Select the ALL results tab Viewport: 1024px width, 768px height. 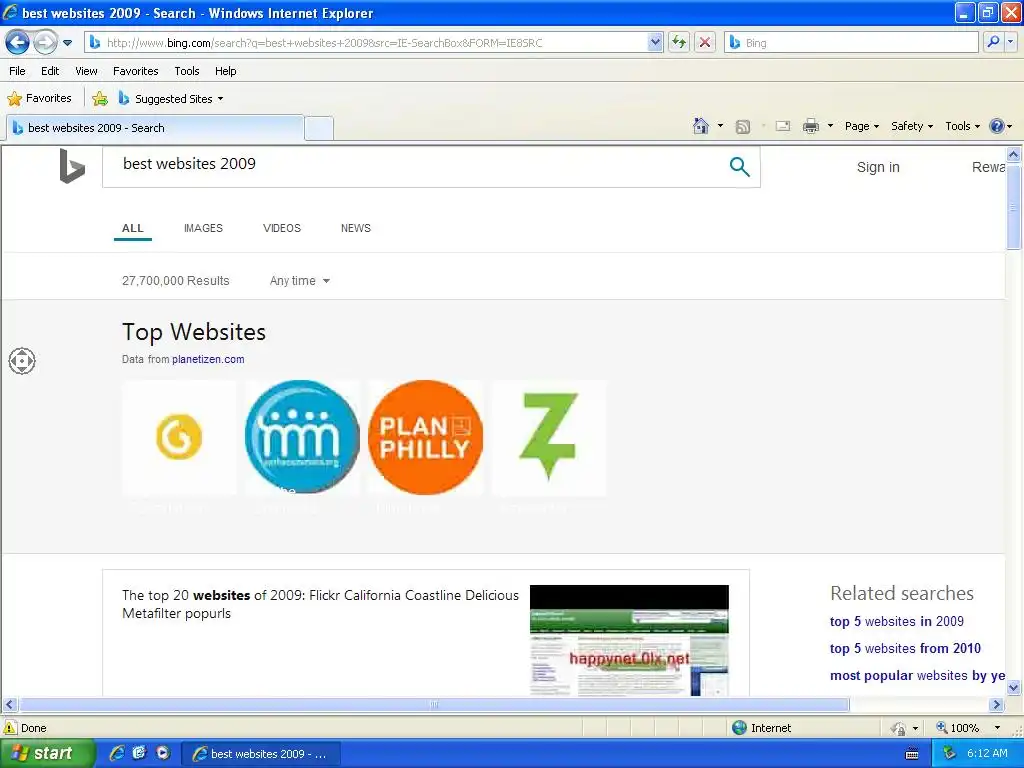pos(132,228)
